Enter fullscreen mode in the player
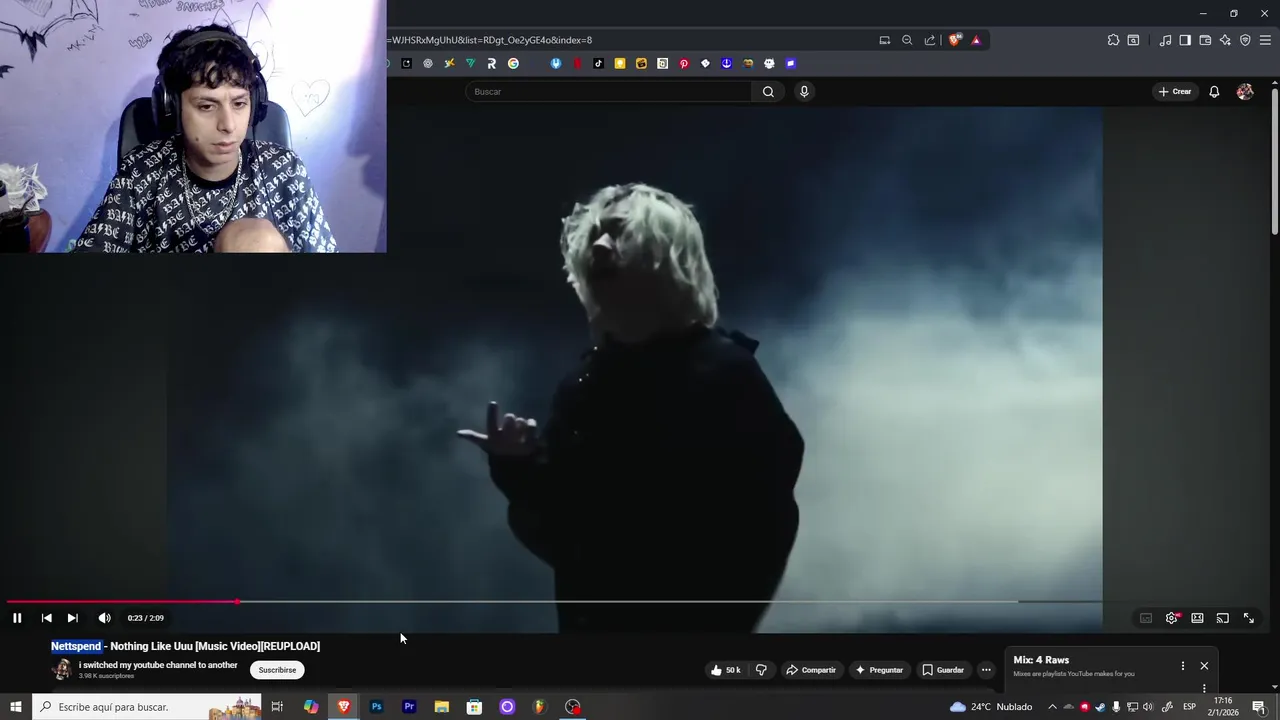 [1248, 618]
